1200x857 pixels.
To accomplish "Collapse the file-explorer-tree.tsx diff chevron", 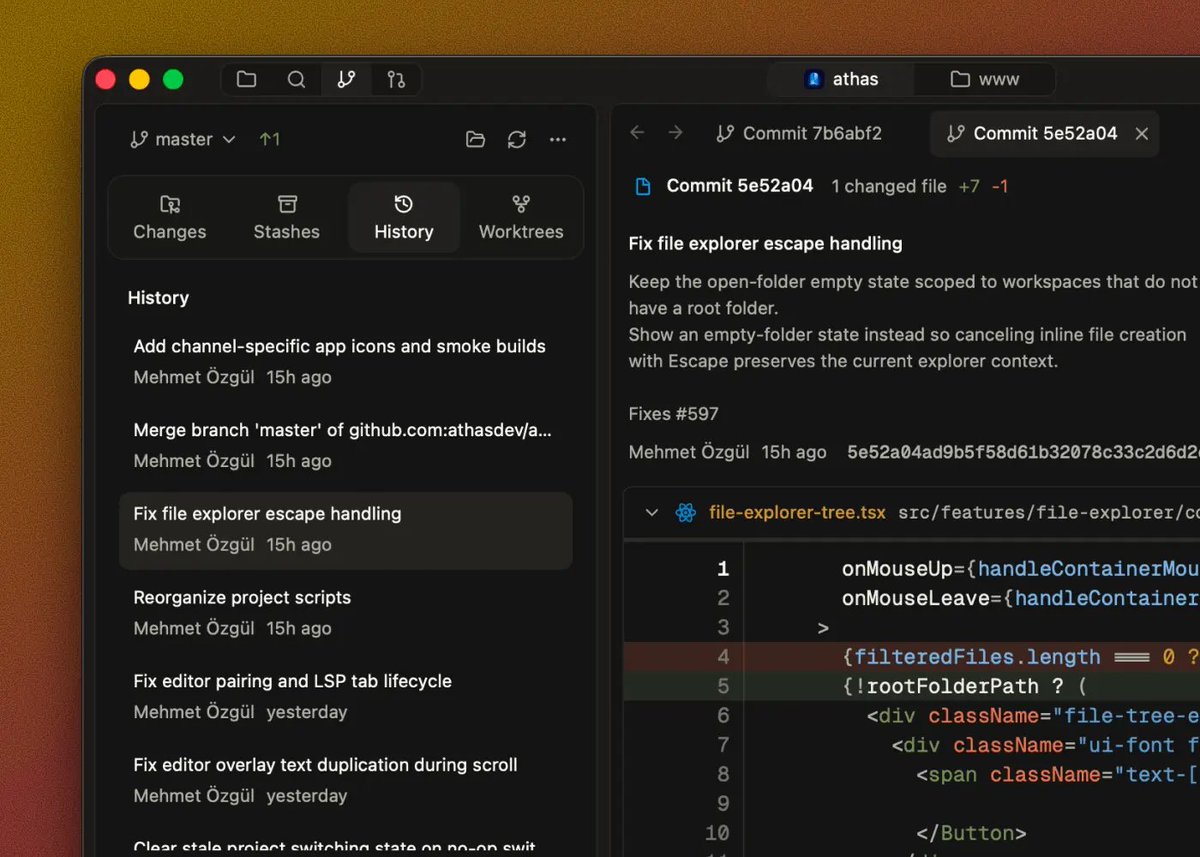I will pos(652,512).
